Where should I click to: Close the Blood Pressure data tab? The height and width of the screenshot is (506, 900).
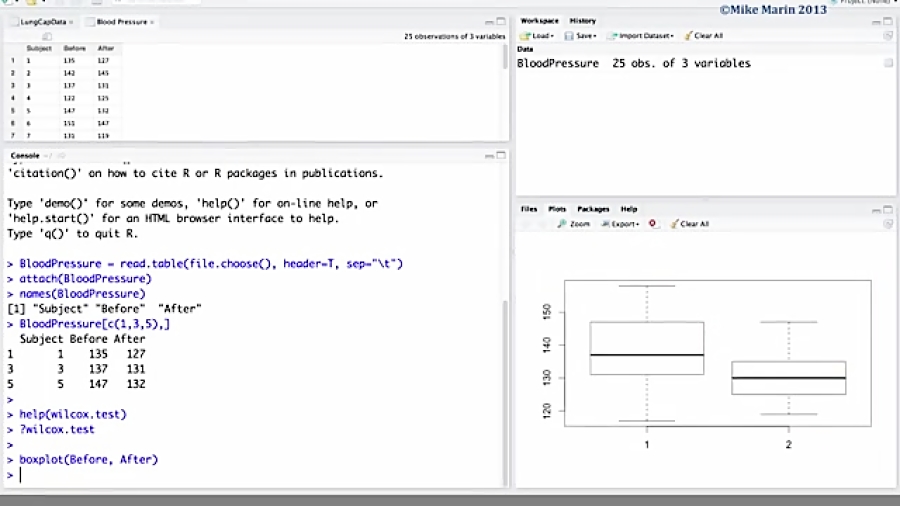152,21
